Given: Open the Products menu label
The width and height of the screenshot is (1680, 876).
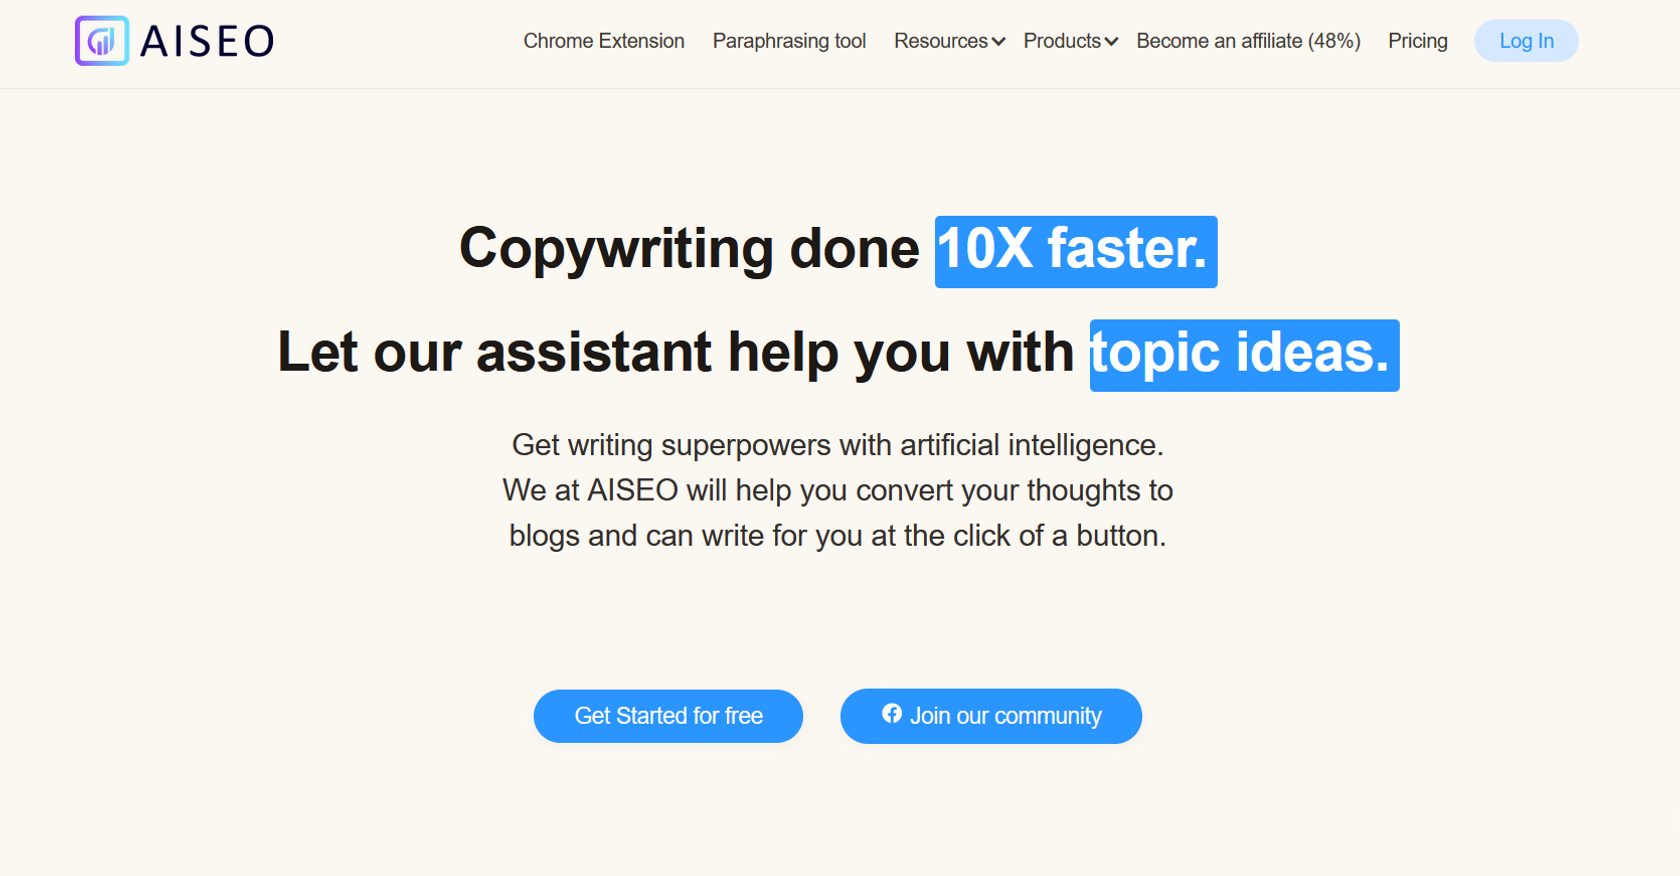Looking at the screenshot, I should coord(1061,41).
